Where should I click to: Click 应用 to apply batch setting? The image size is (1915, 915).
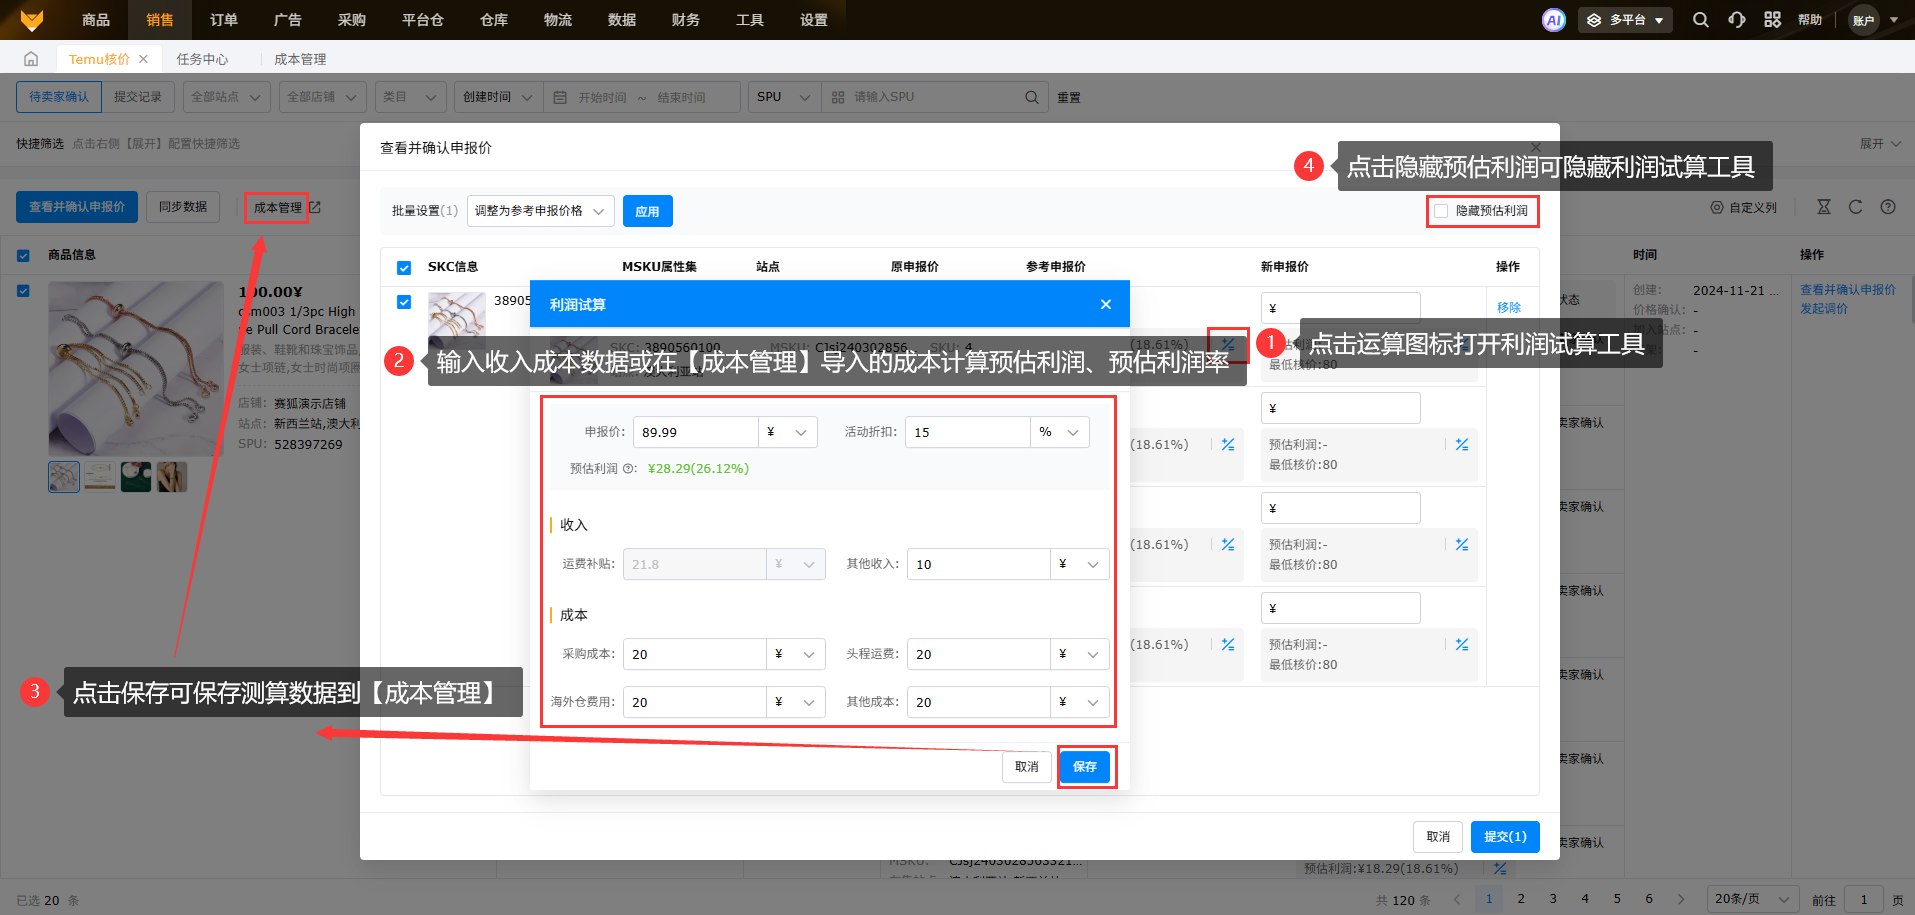coord(647,211)
